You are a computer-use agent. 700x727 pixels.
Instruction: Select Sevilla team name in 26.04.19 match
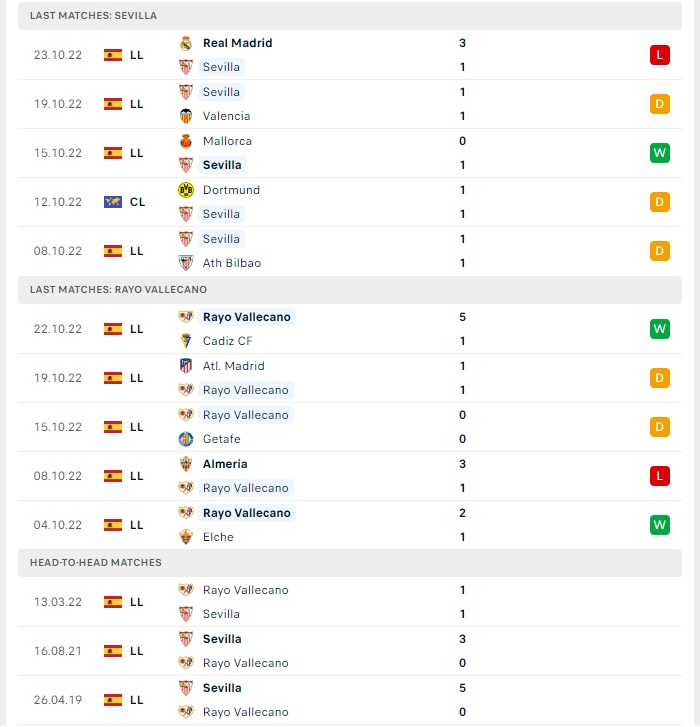[x=222, y=688]
